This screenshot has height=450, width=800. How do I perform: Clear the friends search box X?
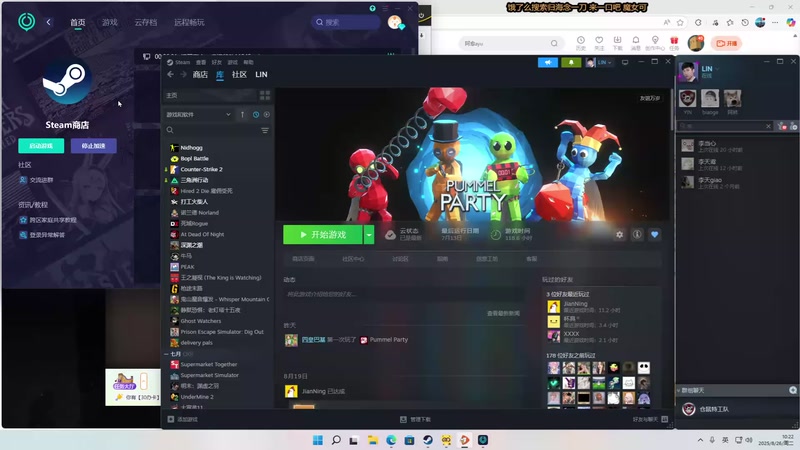coord(768,126)
